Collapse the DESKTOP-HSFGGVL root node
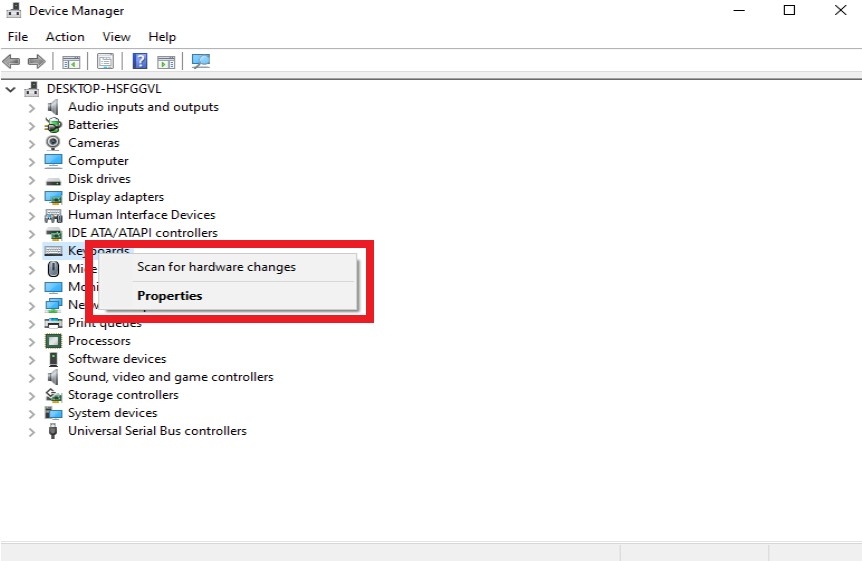The image size is (862, 561). (11, 89)
